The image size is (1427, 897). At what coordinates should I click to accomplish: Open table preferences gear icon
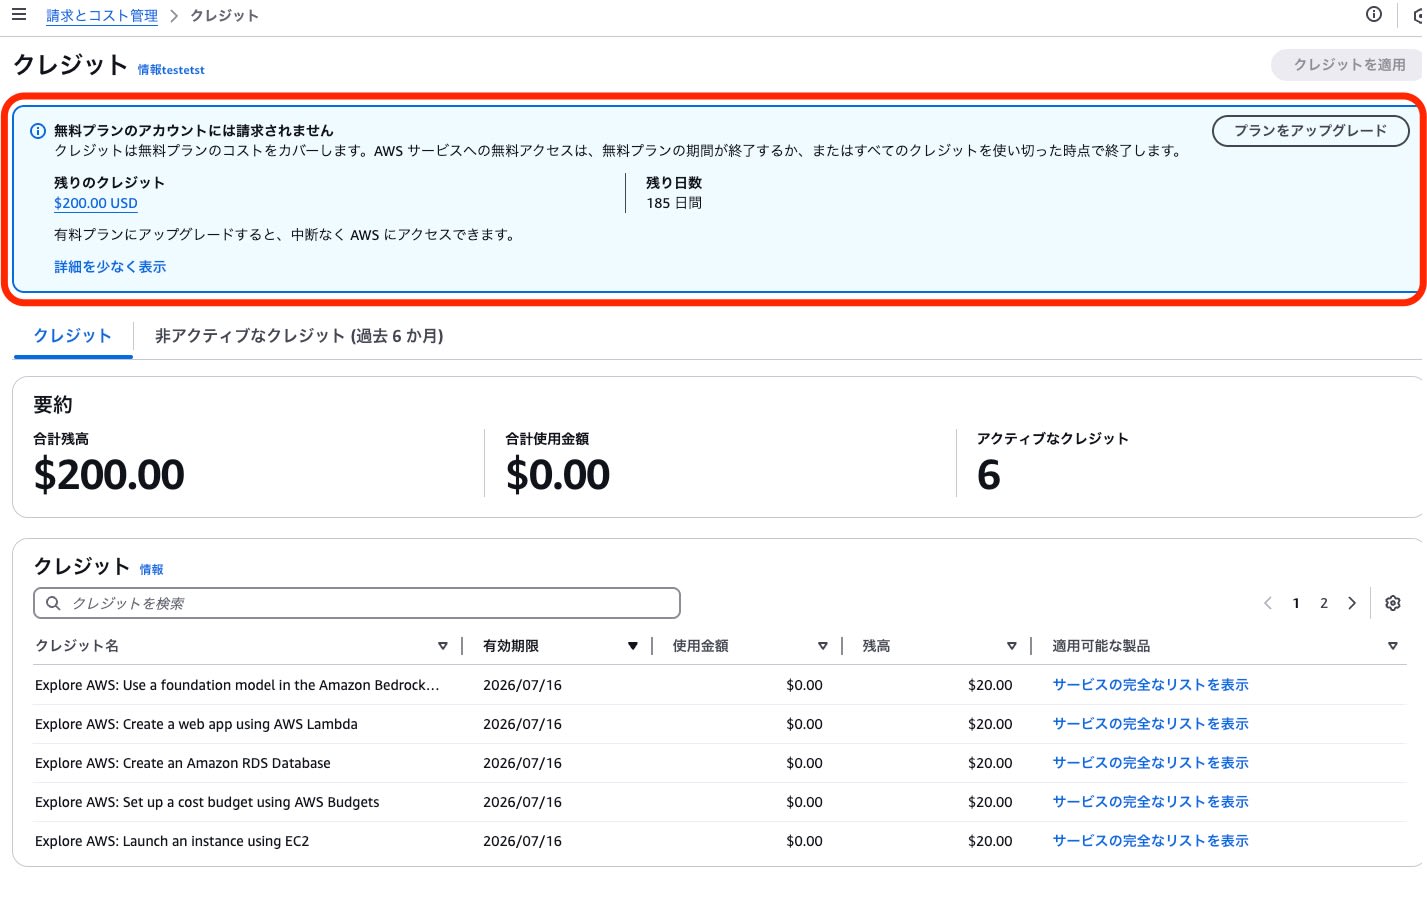(x=1393, y=603)
